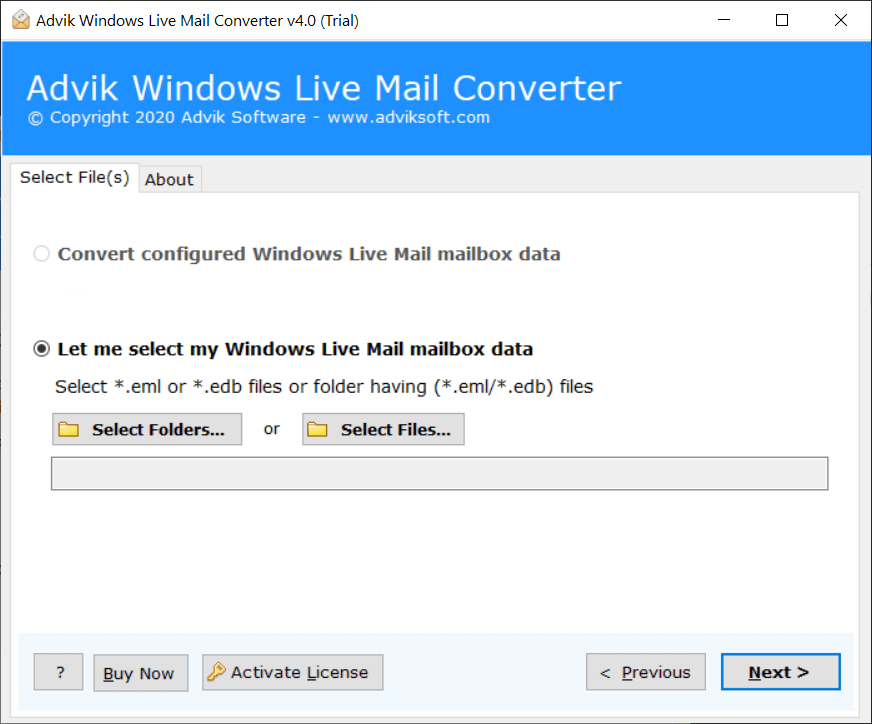
Task: Open the Select Files dialog
Action: (383, 429)
